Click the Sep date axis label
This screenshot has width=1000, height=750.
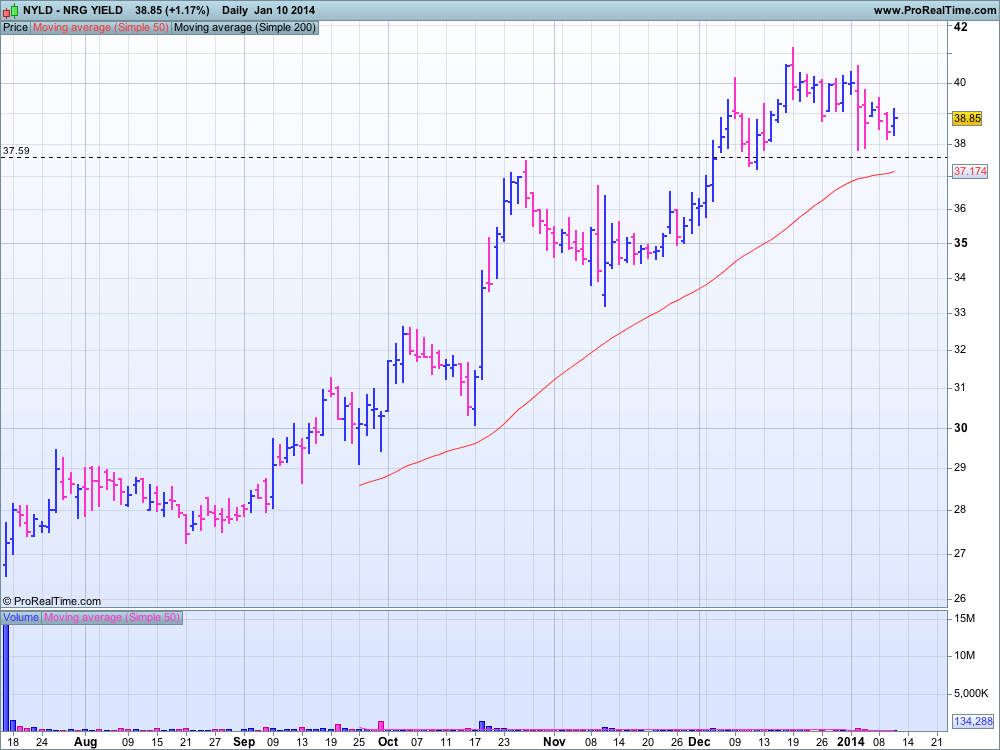click(x=244, y=742)
